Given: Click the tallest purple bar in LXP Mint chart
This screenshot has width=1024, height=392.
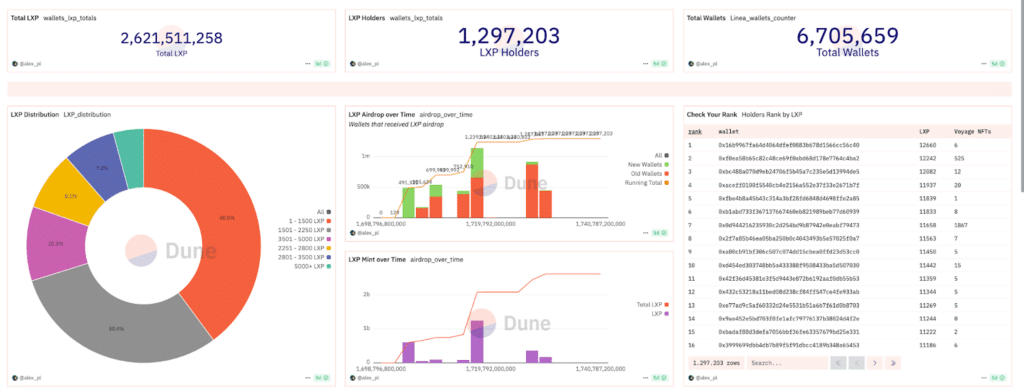Looking at the screenshot, I should pos(477,341).
